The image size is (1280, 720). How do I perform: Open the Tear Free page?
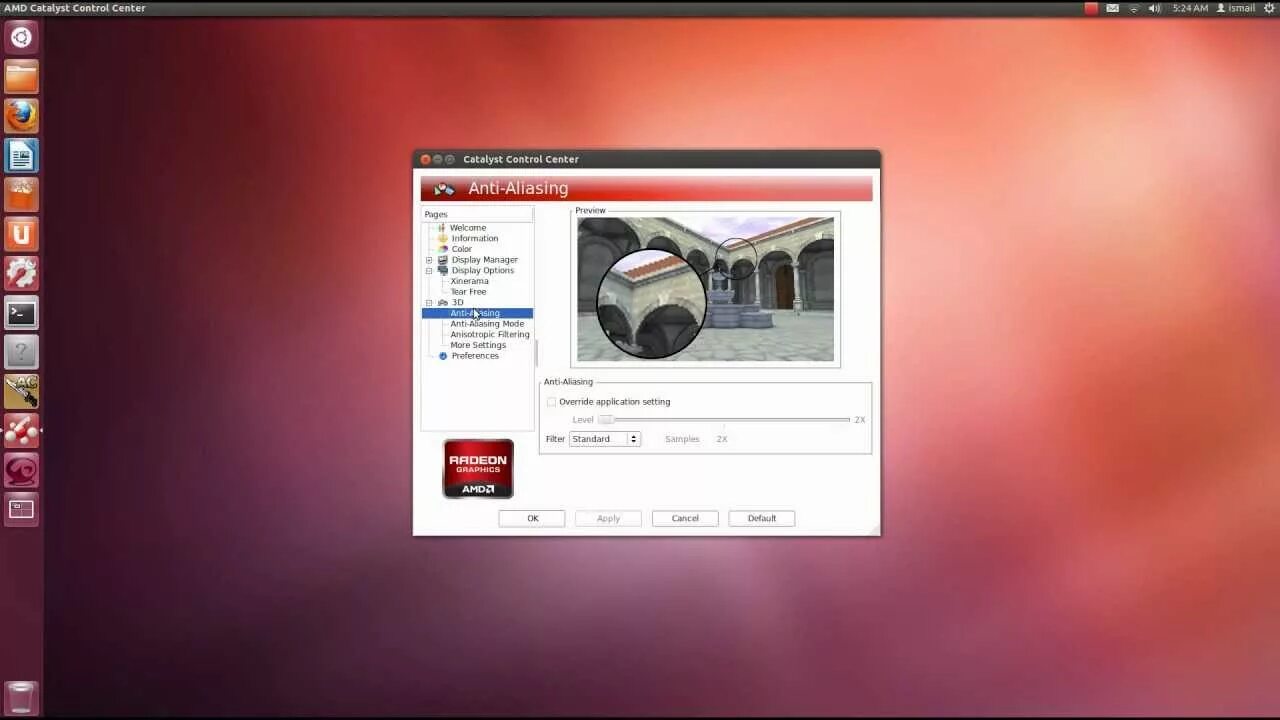coord(469,292)
